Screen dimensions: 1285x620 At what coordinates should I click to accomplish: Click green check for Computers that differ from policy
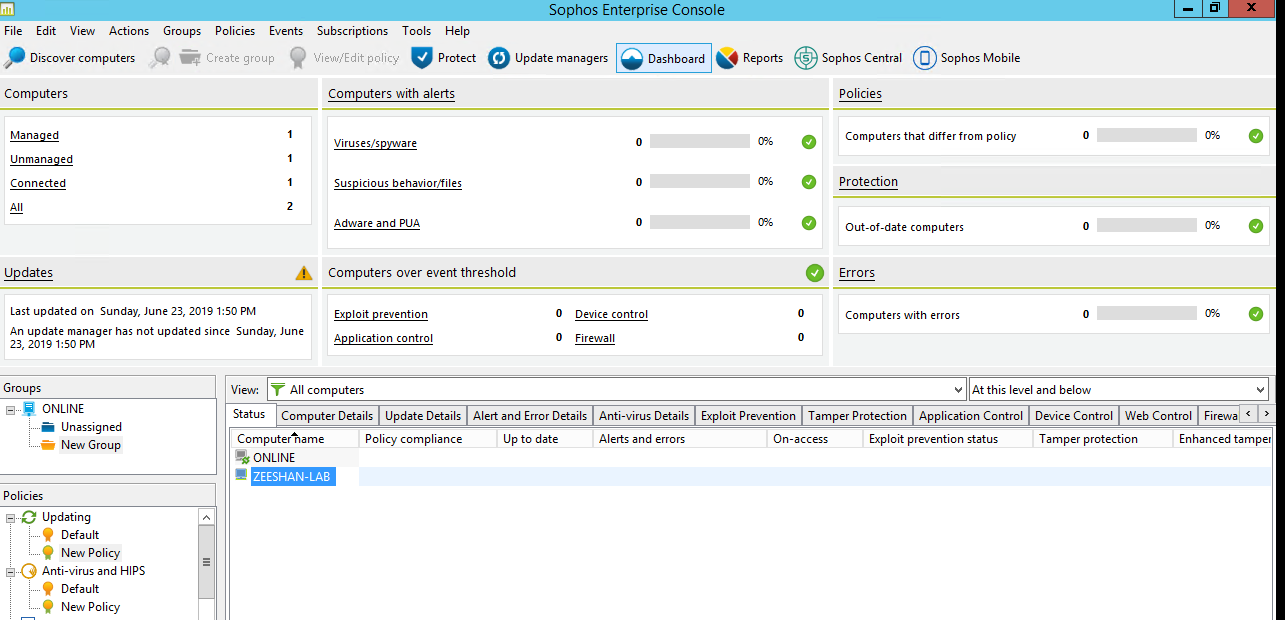[x=1256, y=136]
